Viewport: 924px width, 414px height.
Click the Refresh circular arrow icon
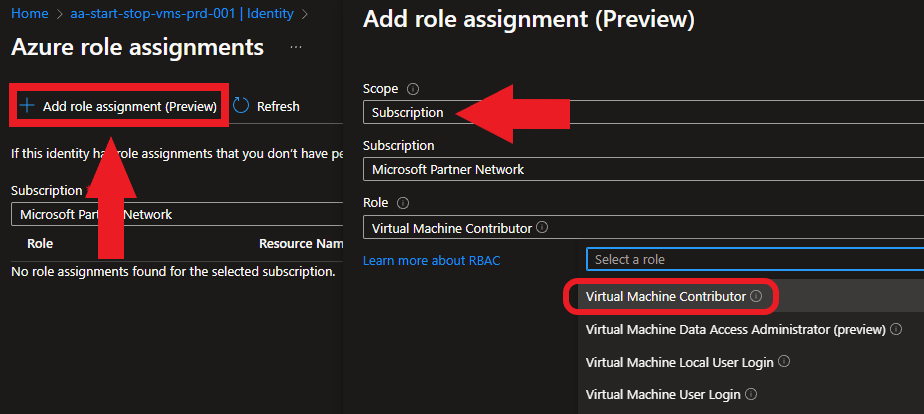241,106
